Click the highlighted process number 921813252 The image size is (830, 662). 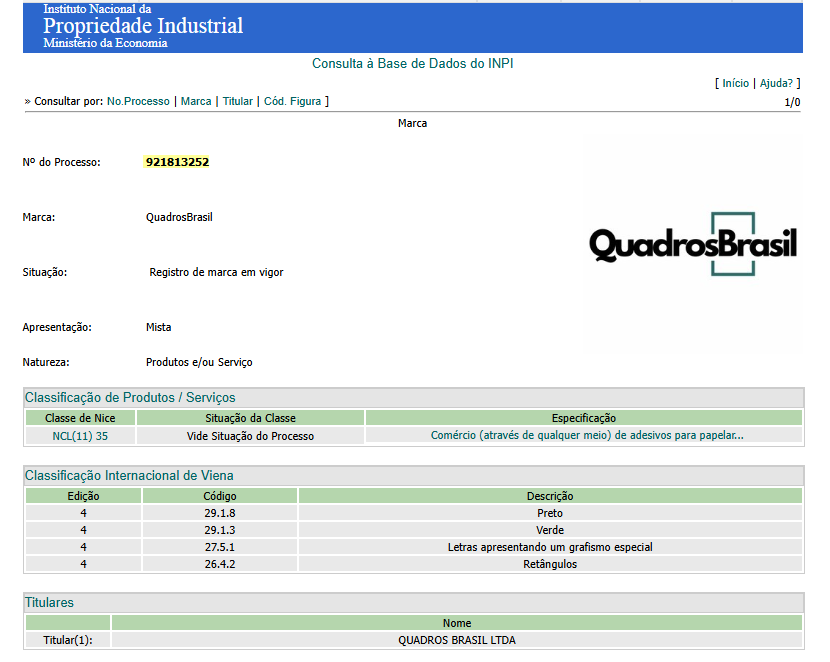point(177,162)
